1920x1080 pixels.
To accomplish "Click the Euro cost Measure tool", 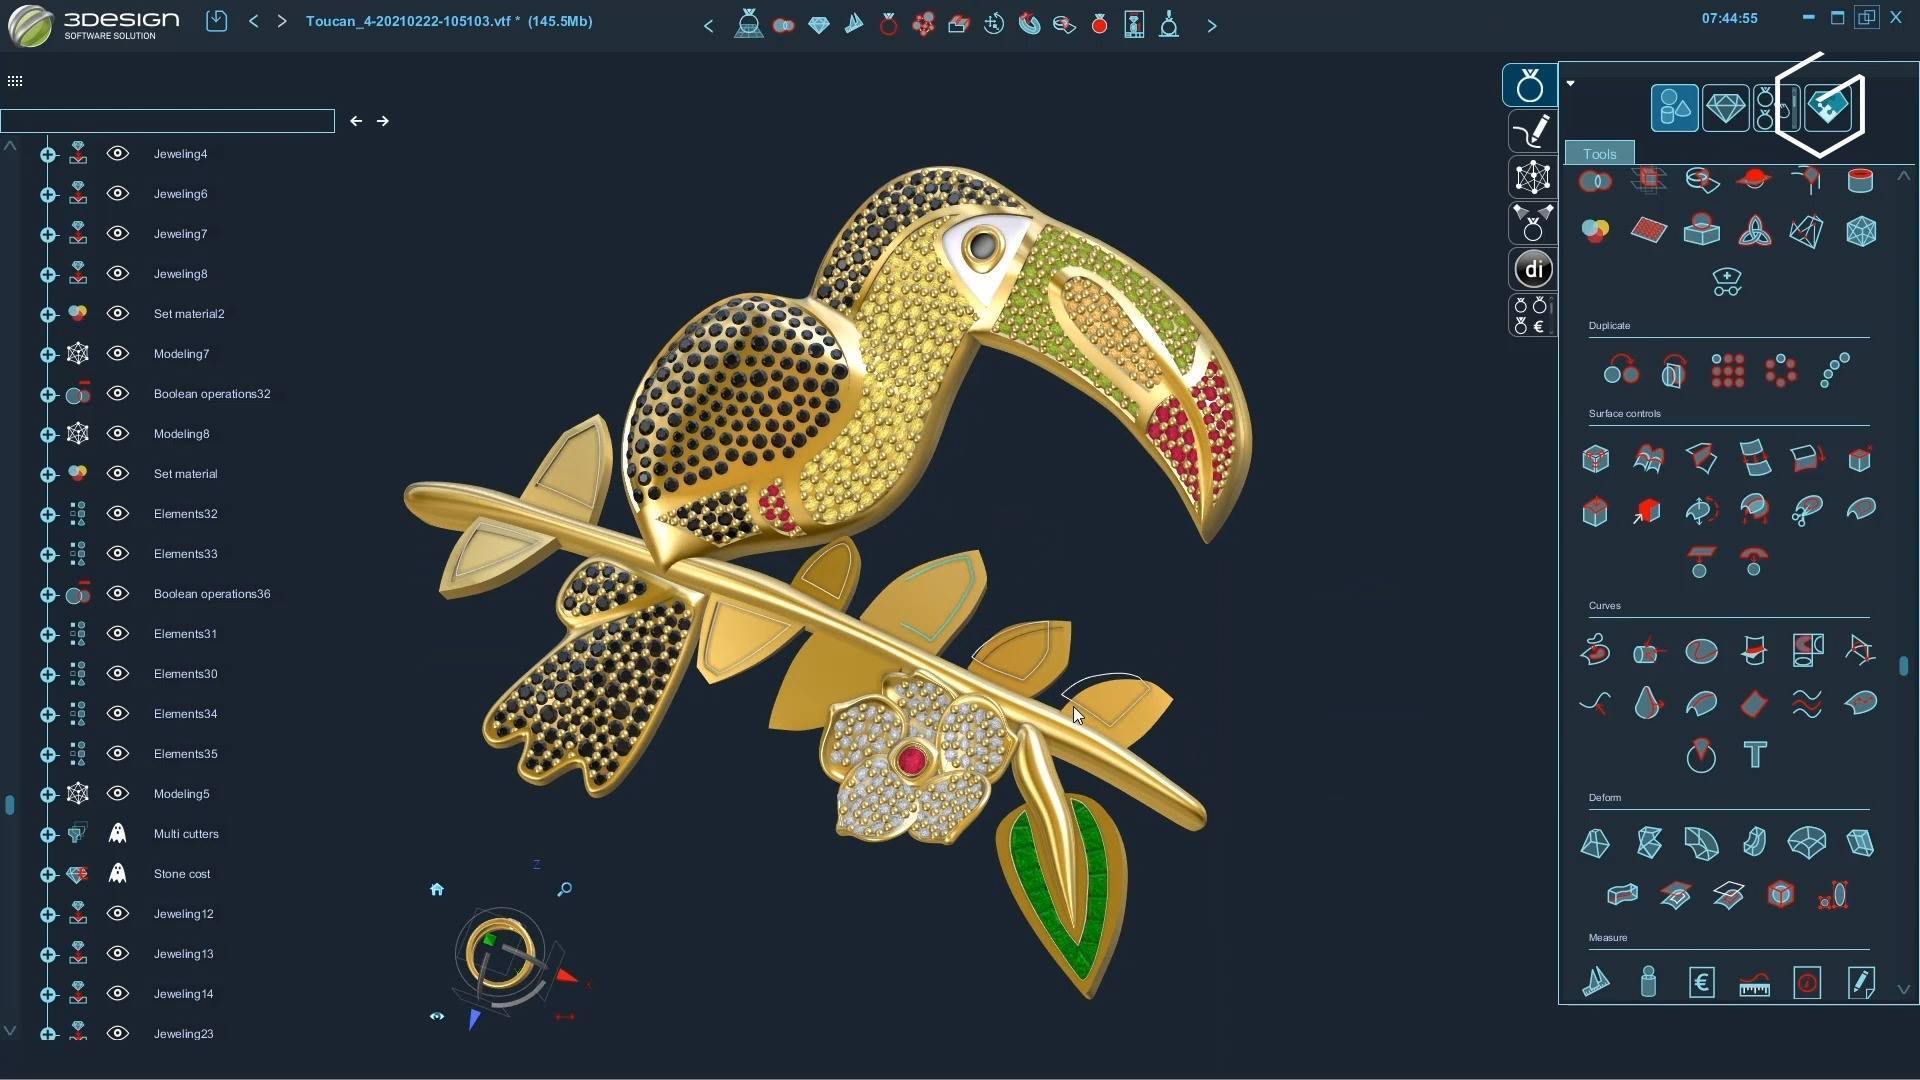I will click(x=1701, y=983).
